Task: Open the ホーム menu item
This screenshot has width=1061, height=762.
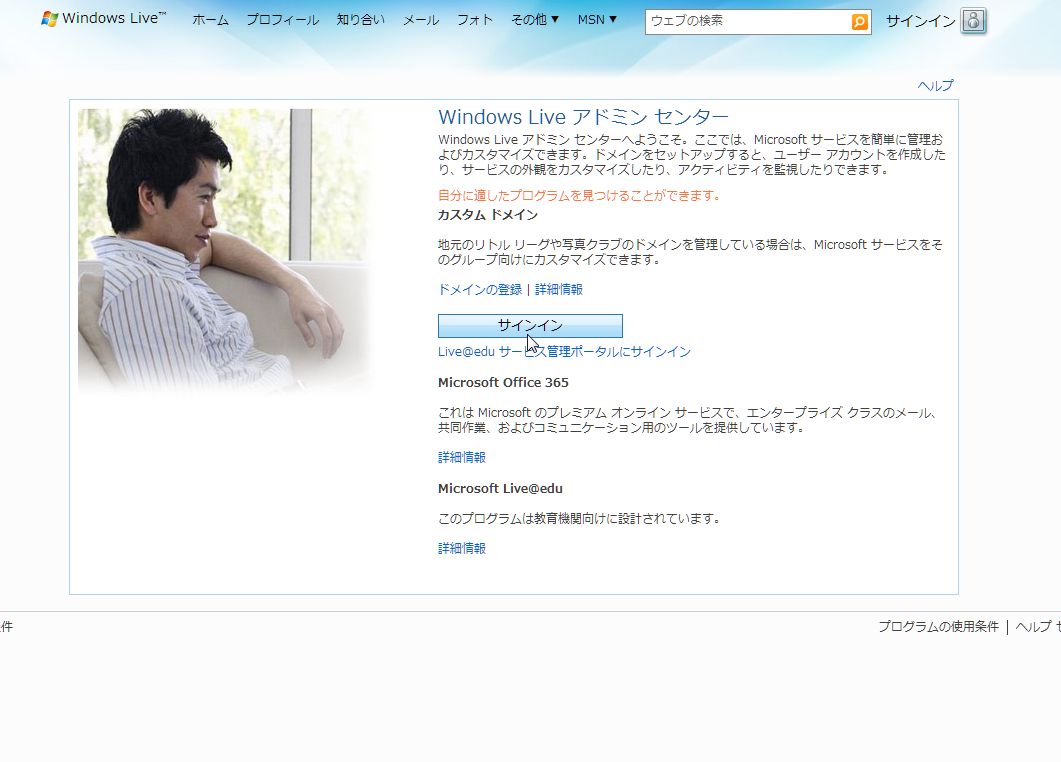Action: click(x=210, y=20)
